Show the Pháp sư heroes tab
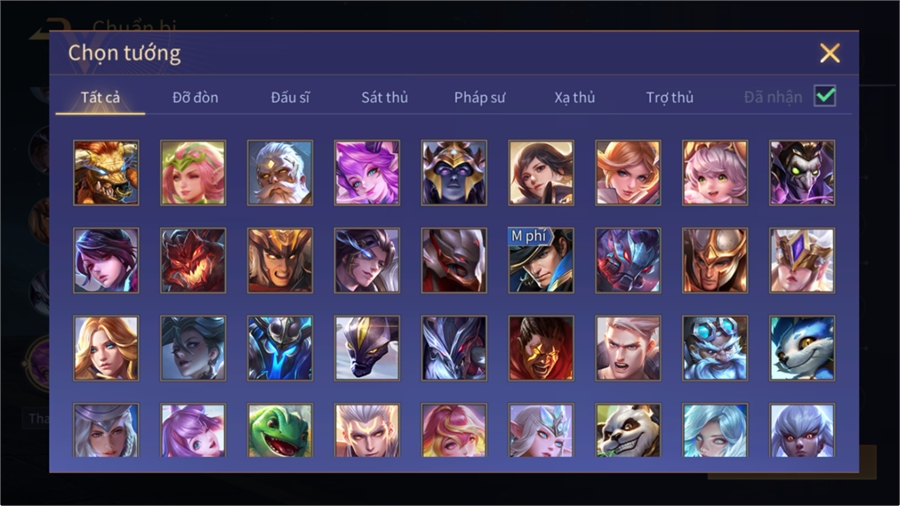 click(479, 98)
